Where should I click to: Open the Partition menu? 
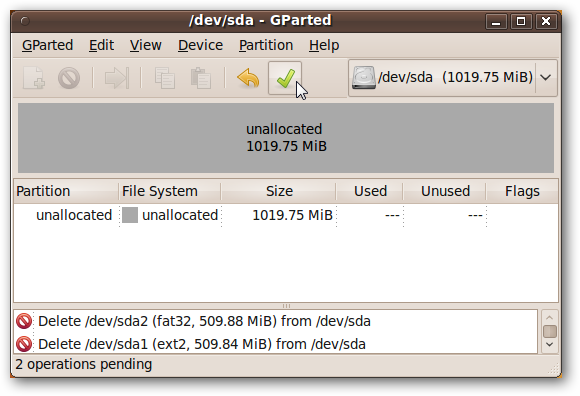(266, 45)
